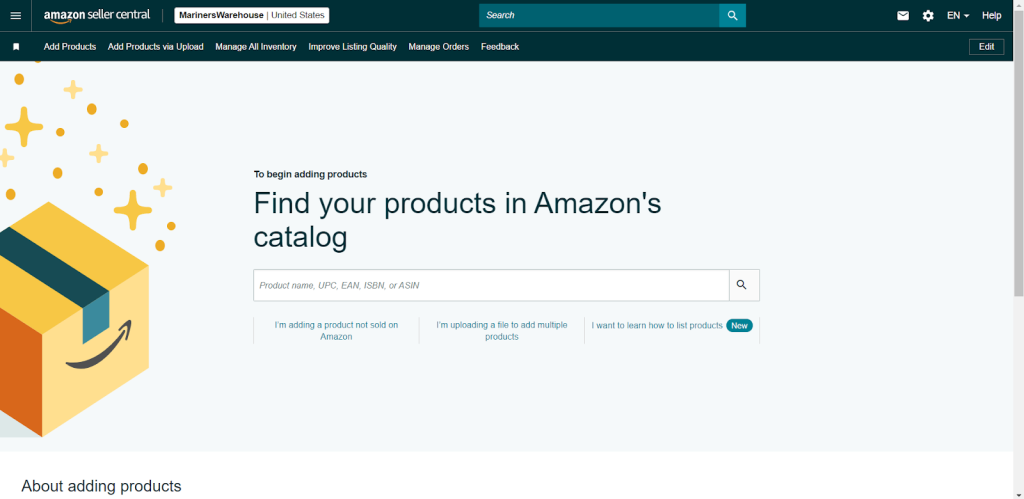1024x499 pixels.
Task: Click "I want to learn how to list products"
Action: click(657, 325)
